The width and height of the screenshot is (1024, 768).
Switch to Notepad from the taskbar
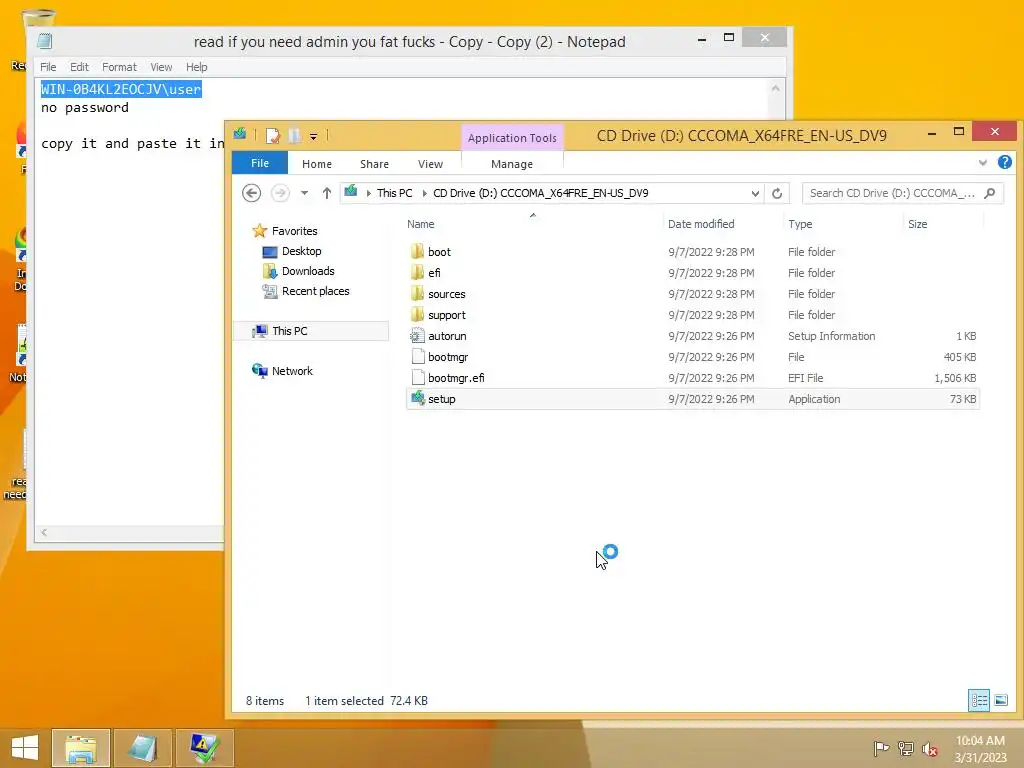pos(143,748)
